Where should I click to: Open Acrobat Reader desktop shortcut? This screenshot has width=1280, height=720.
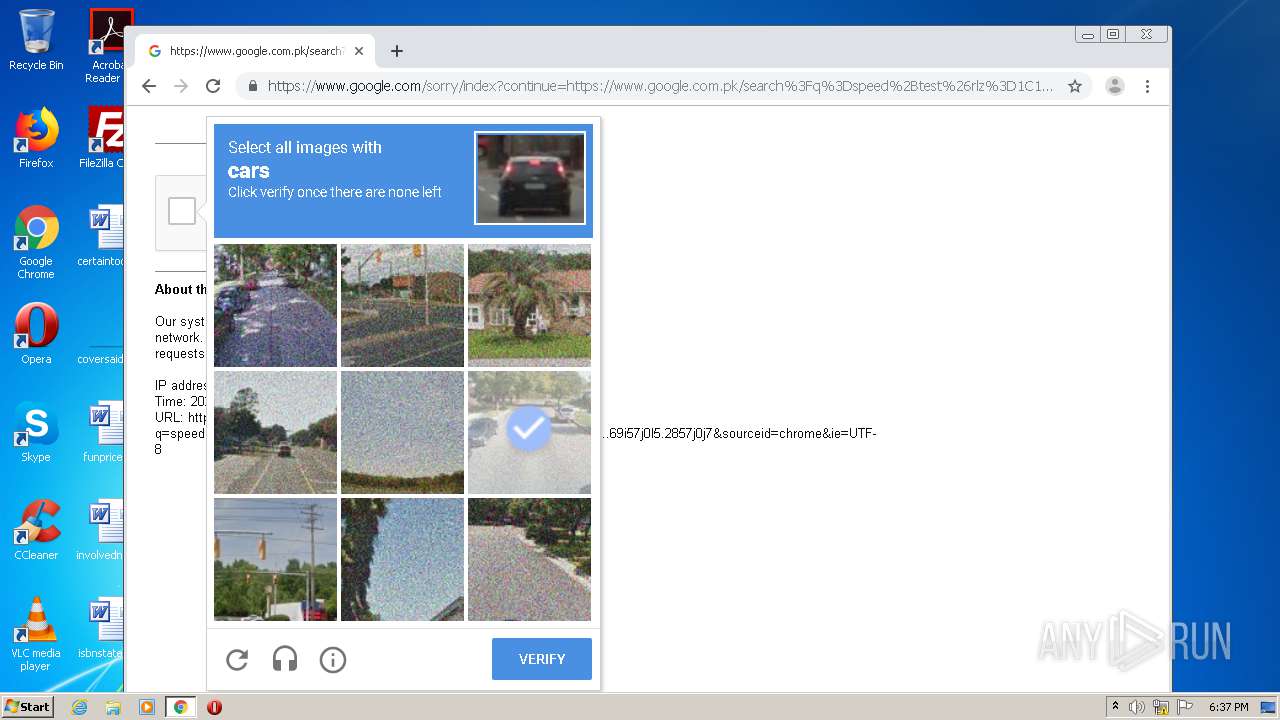pos(107,45)
